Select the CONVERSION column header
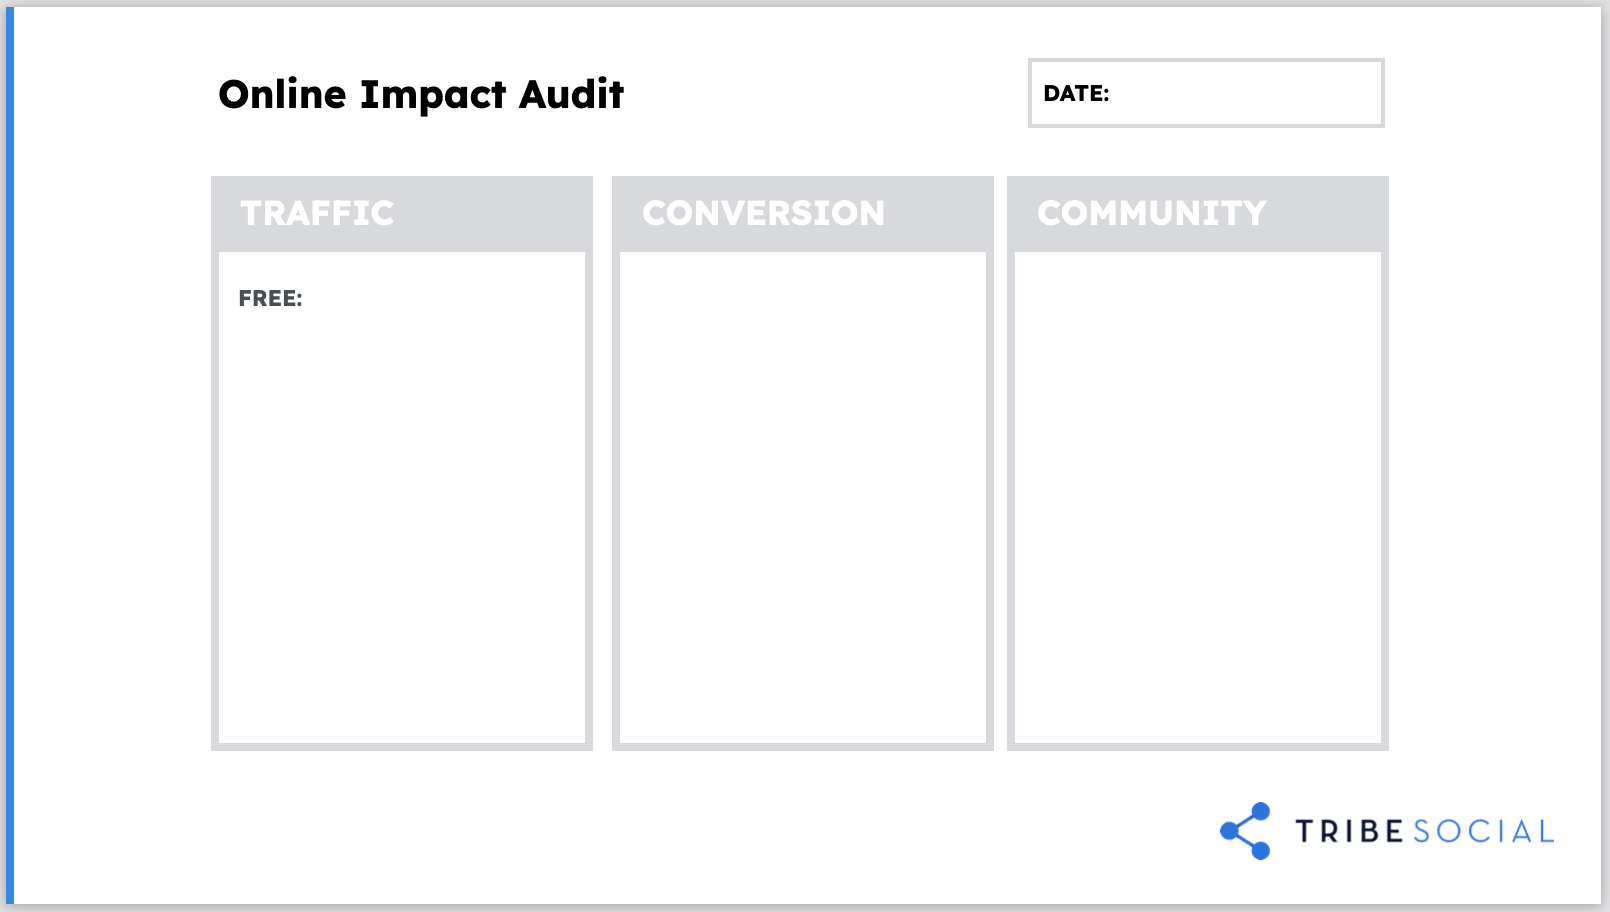The height and width of the screenshot is (912, 1610). click(x=763, y=213)
